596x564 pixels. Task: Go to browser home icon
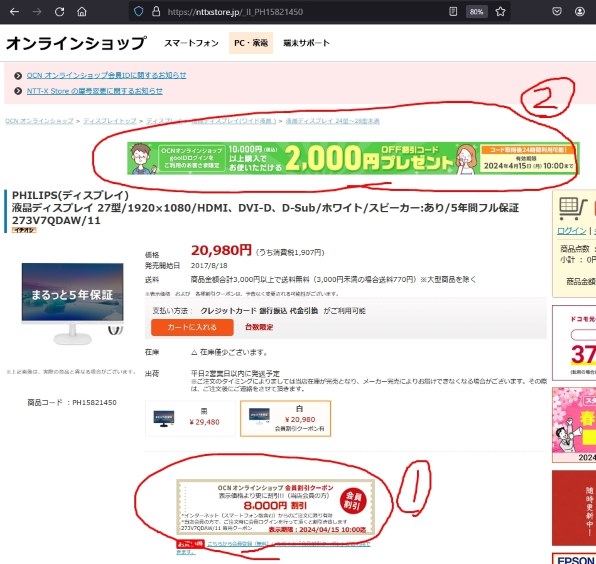(x=82, y=11)
